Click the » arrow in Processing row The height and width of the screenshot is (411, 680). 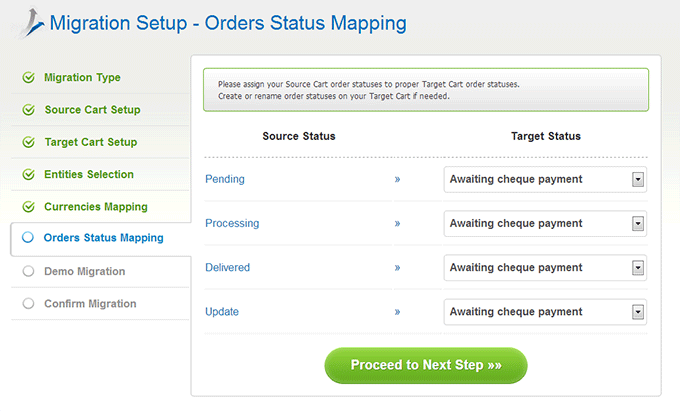[397, 224]
